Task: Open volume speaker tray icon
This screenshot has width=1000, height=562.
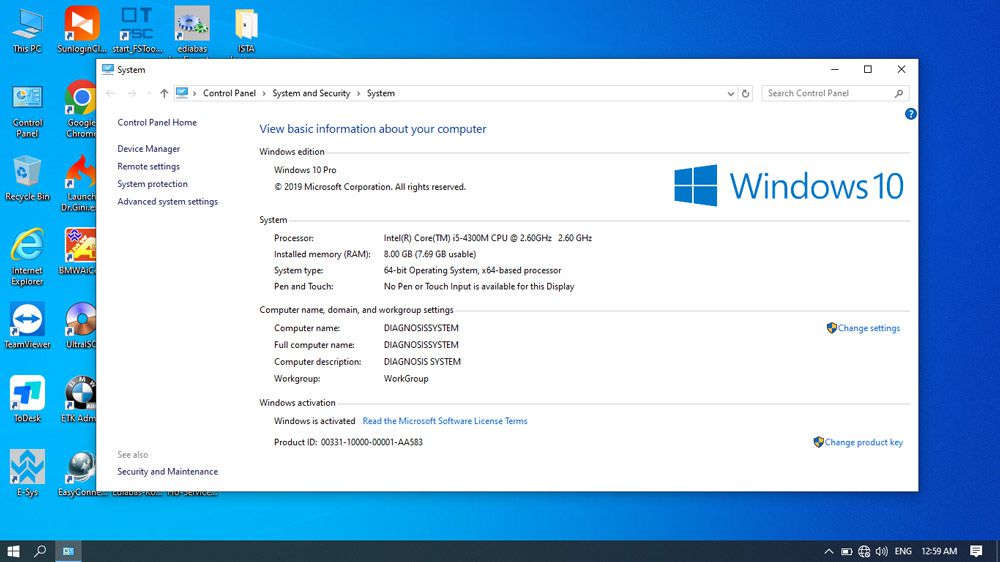Action: pos(881,551)
